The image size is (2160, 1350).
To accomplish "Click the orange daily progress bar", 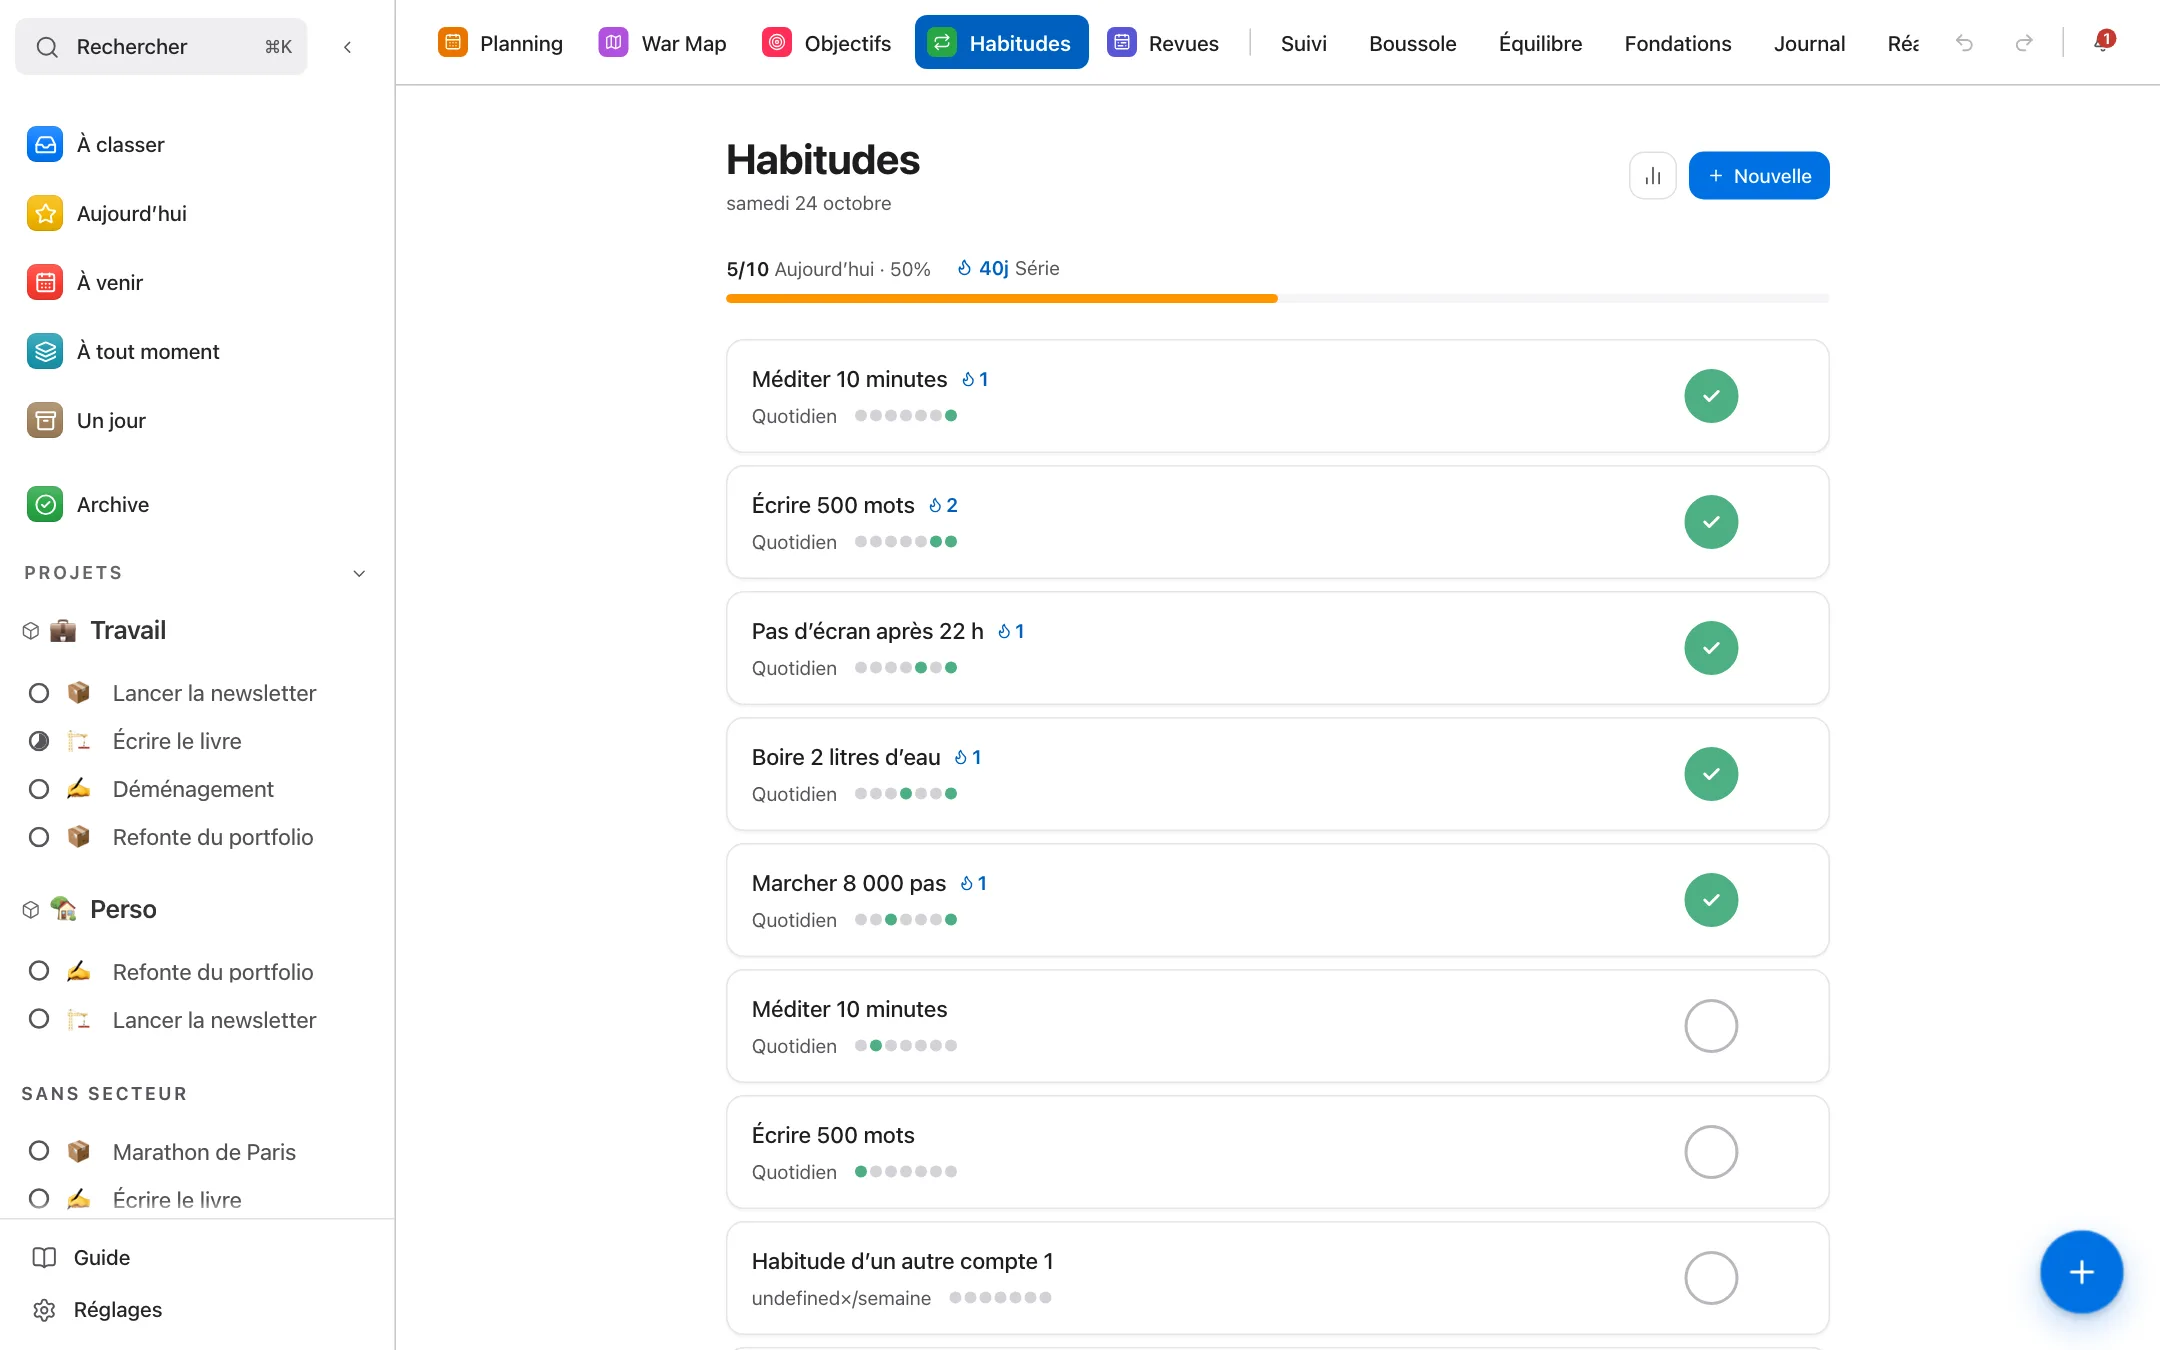I will point(1002,298).
